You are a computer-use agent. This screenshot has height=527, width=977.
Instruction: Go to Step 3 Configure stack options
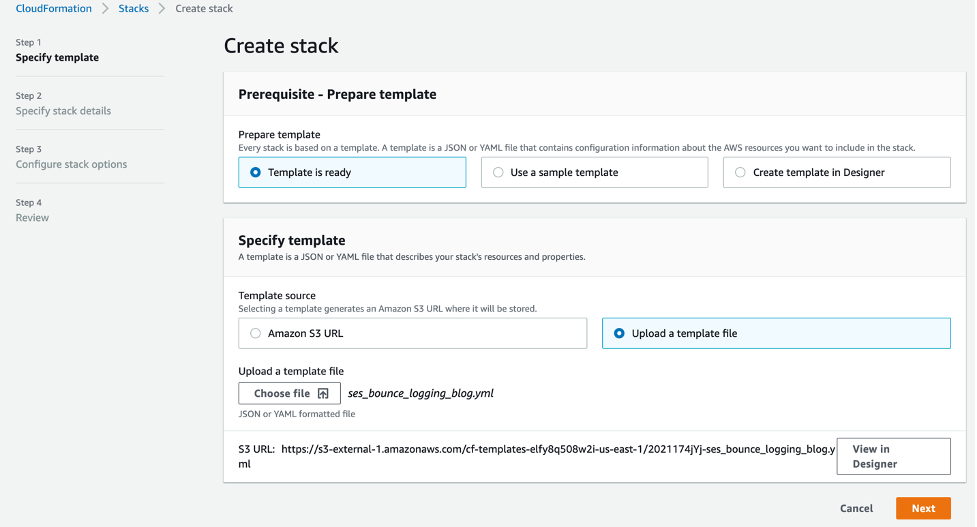[71, 164]
